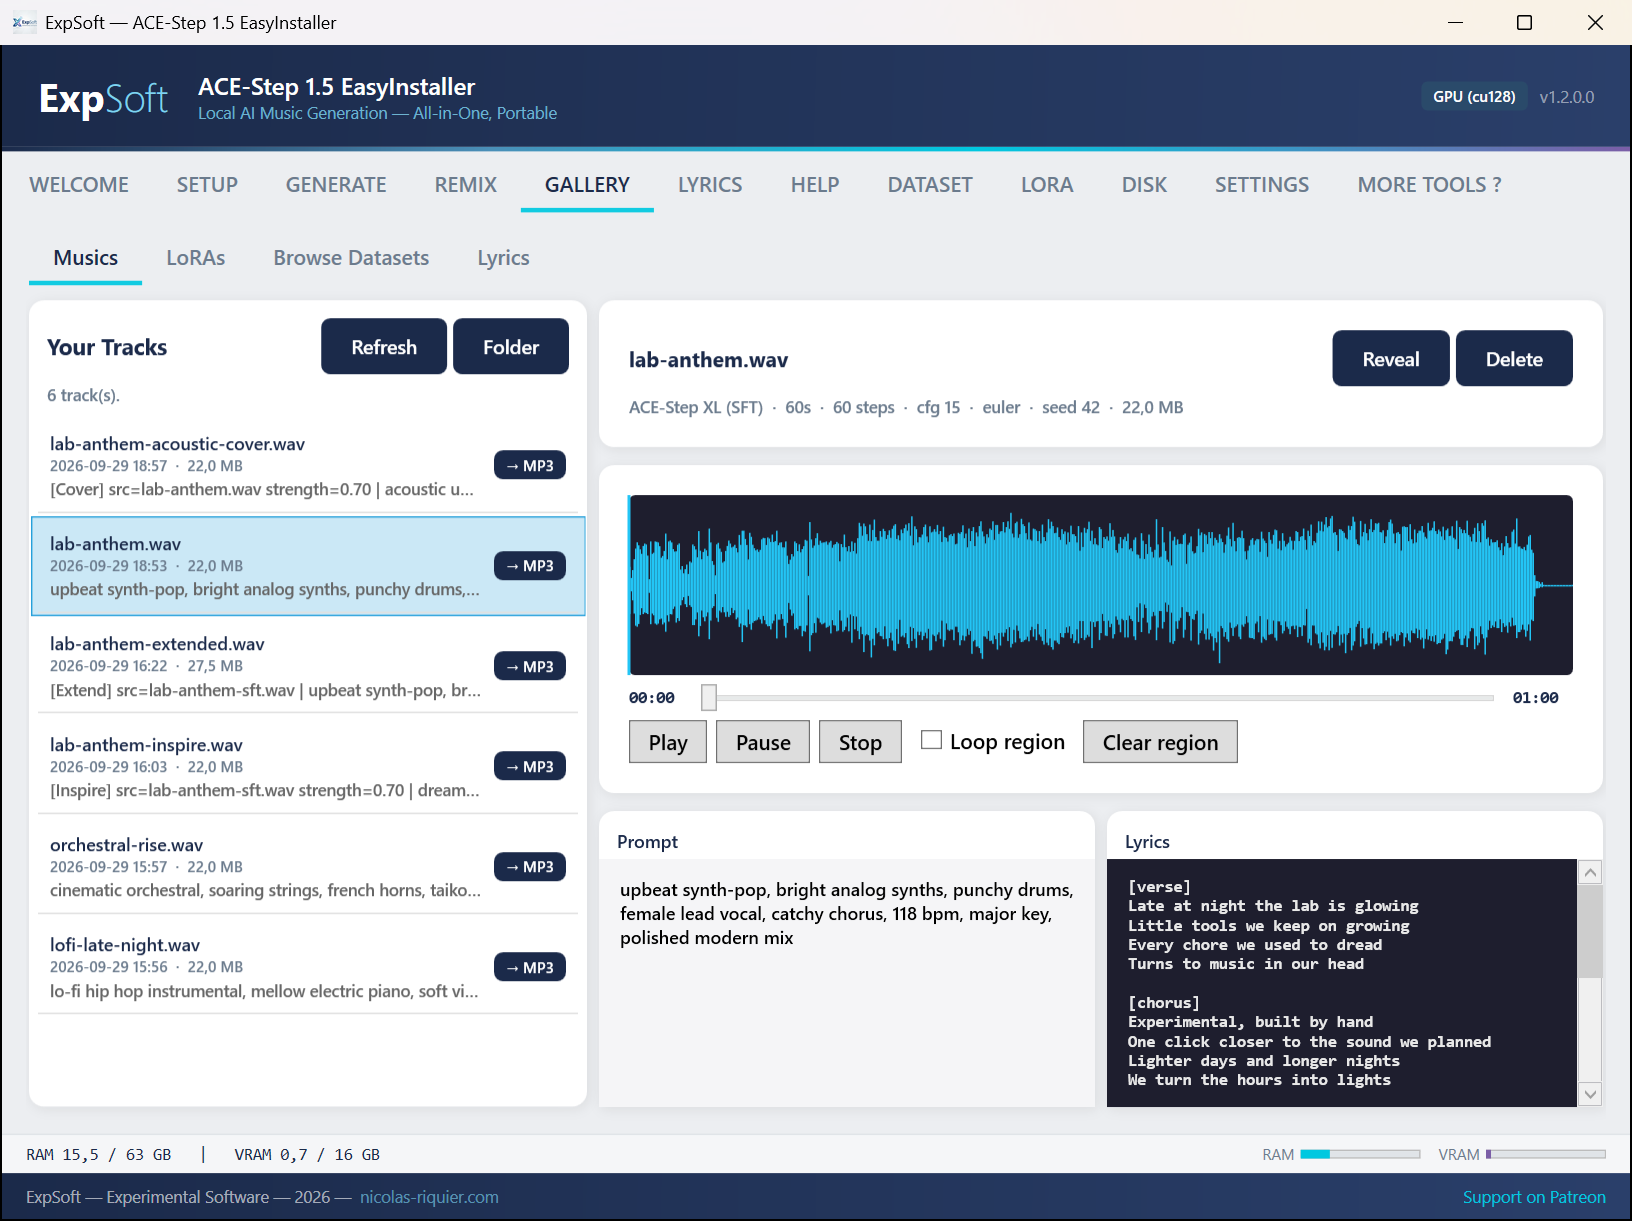1632x1221 pixels.
Task: Click inside the audio waveform display
Action: [x=1100, y=585]
